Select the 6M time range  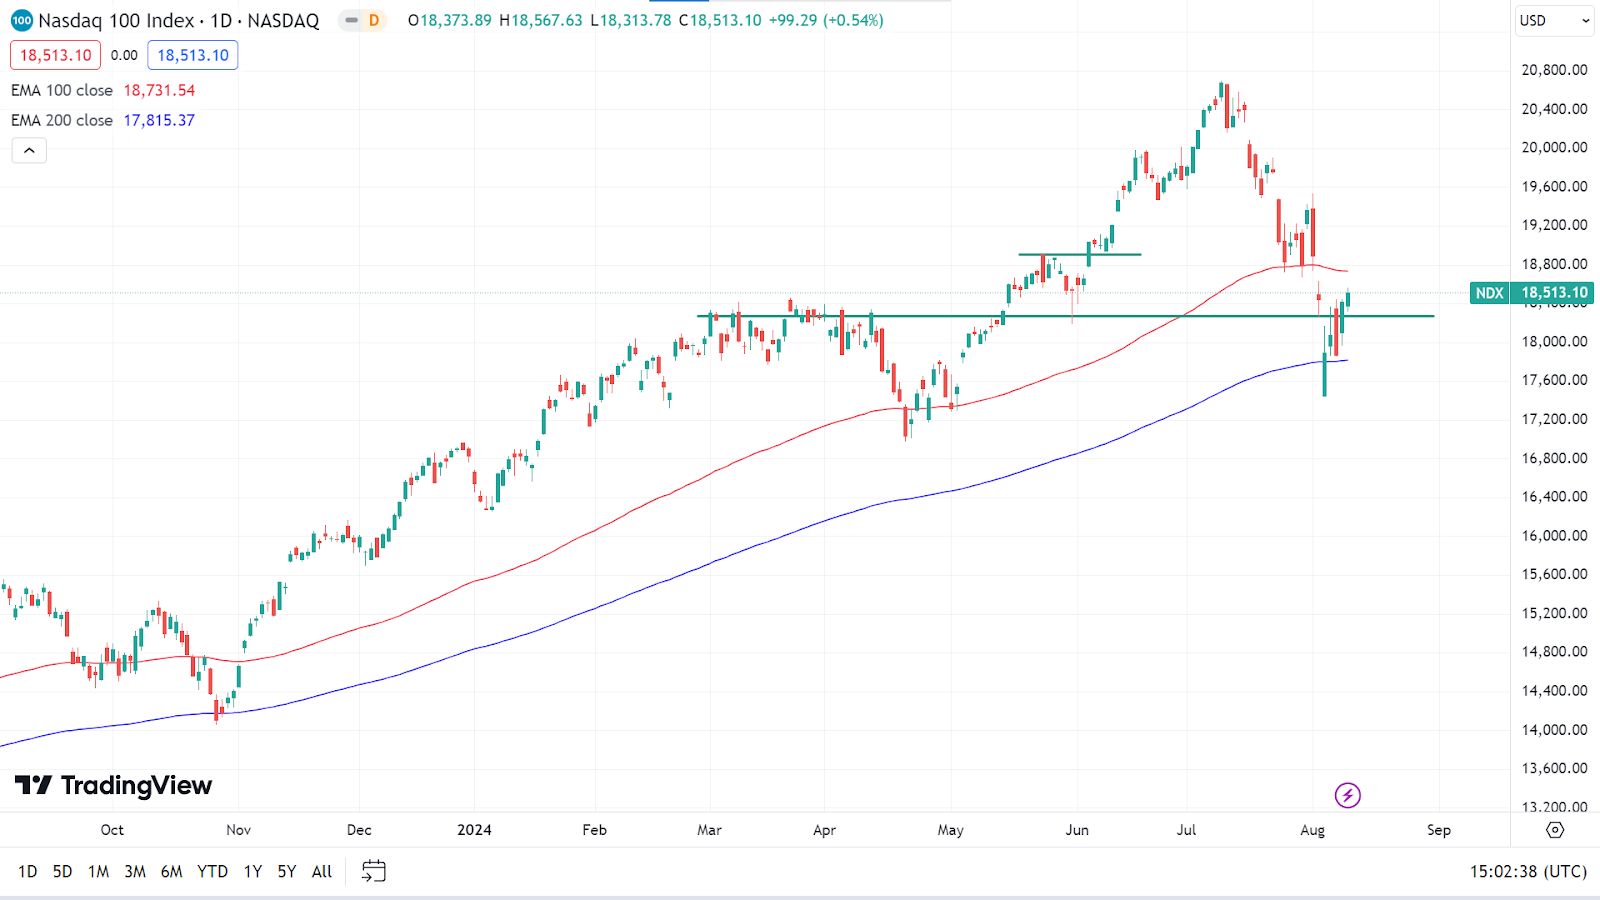(x=172, y=871)
